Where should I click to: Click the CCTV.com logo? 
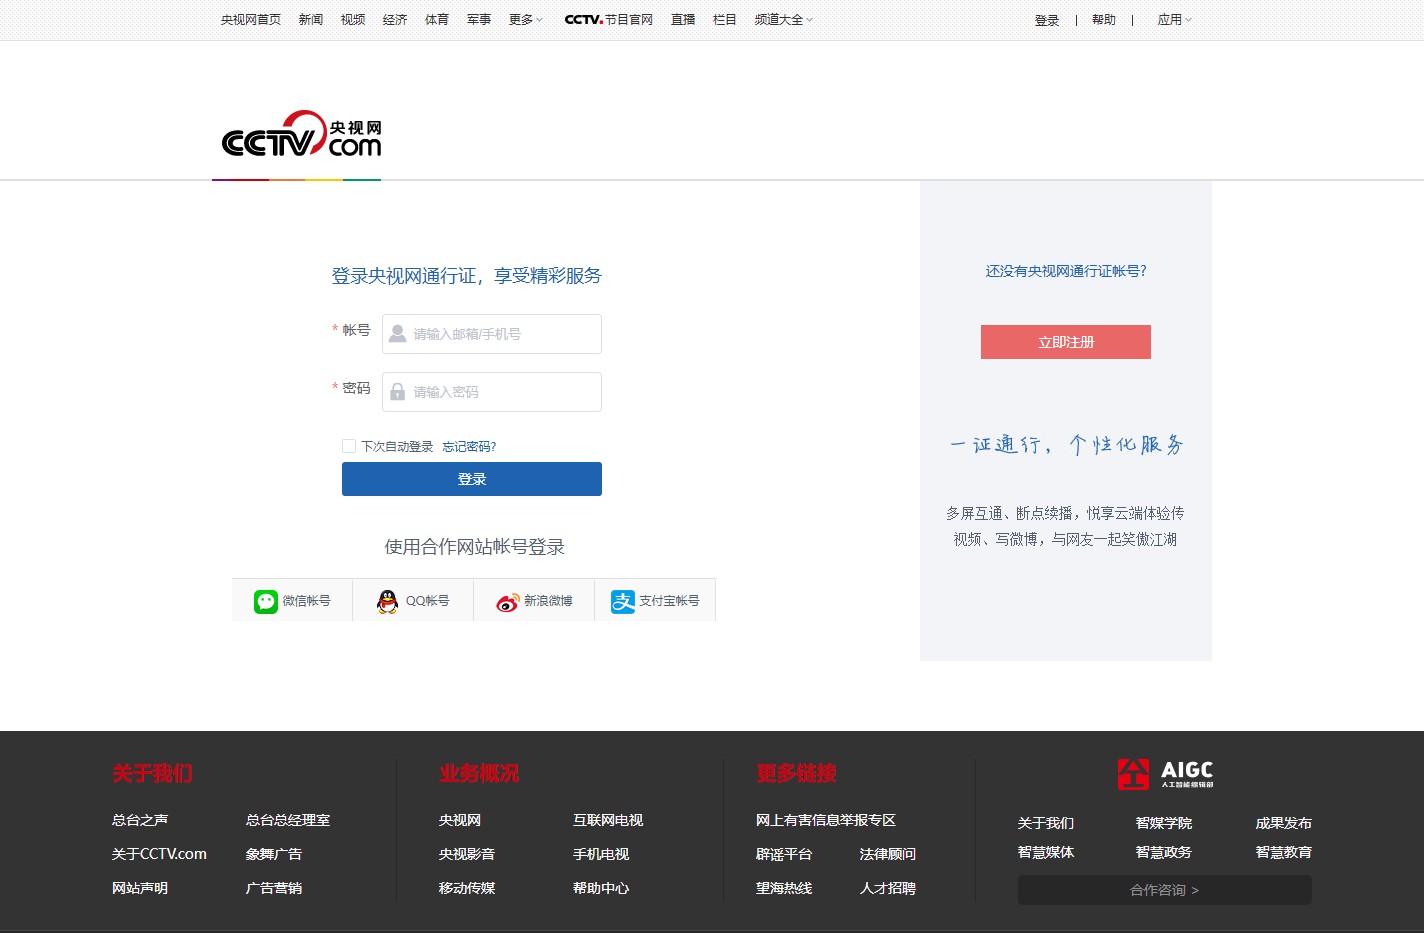pos(301,134)
